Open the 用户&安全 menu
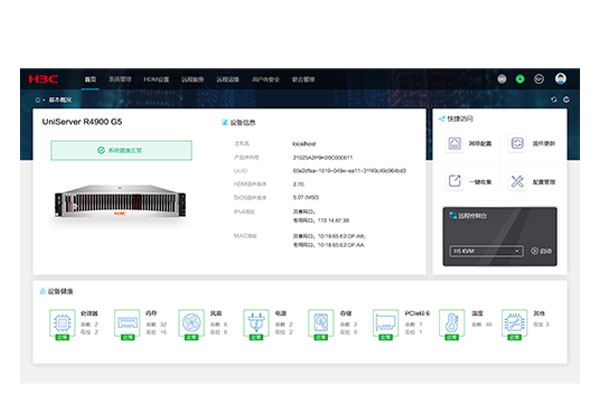The width and height of the screenshot is (600, 400). (x=266, y=80)
